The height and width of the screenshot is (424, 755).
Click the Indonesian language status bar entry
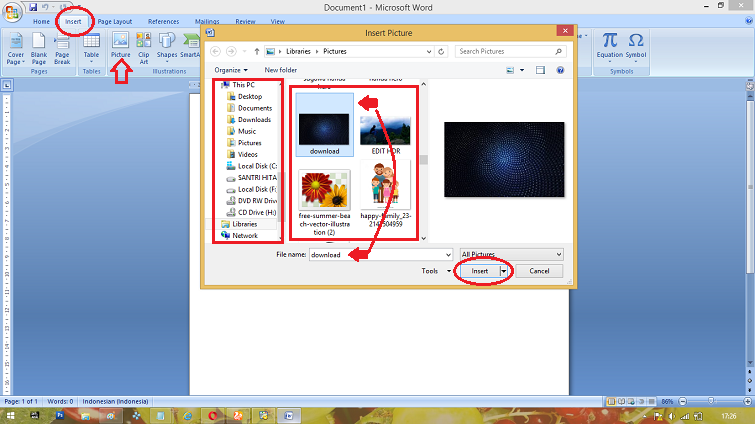115,401
